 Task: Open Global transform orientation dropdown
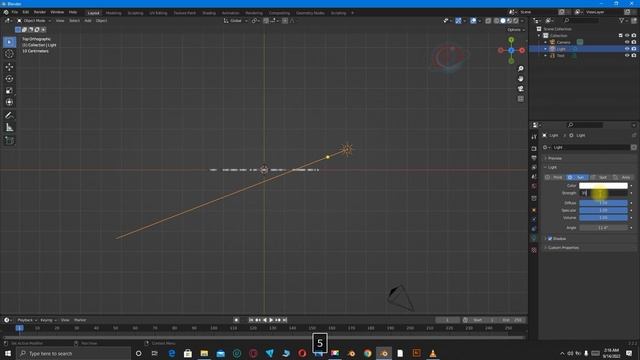click(236, 20)
